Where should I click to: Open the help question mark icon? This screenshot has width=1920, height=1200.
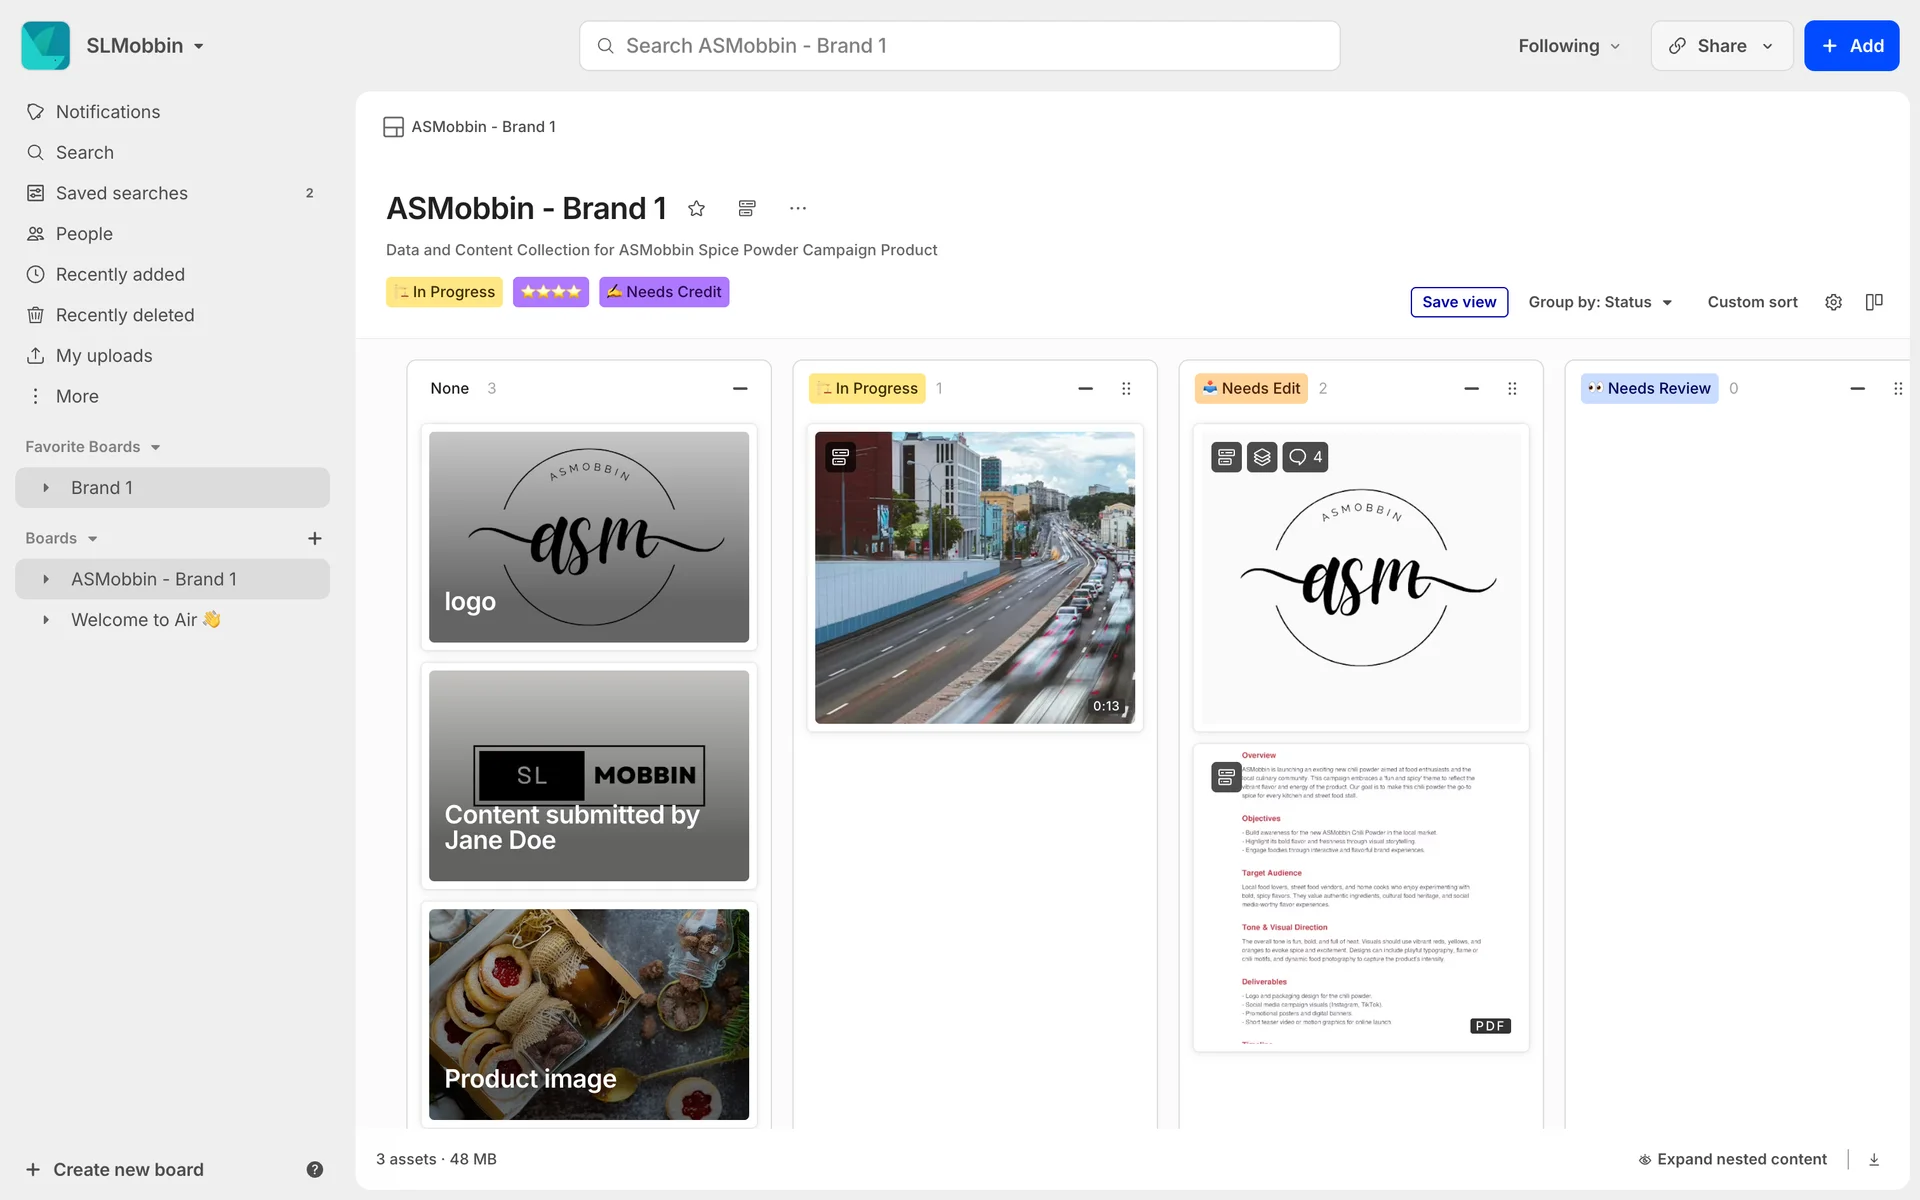314,1169
